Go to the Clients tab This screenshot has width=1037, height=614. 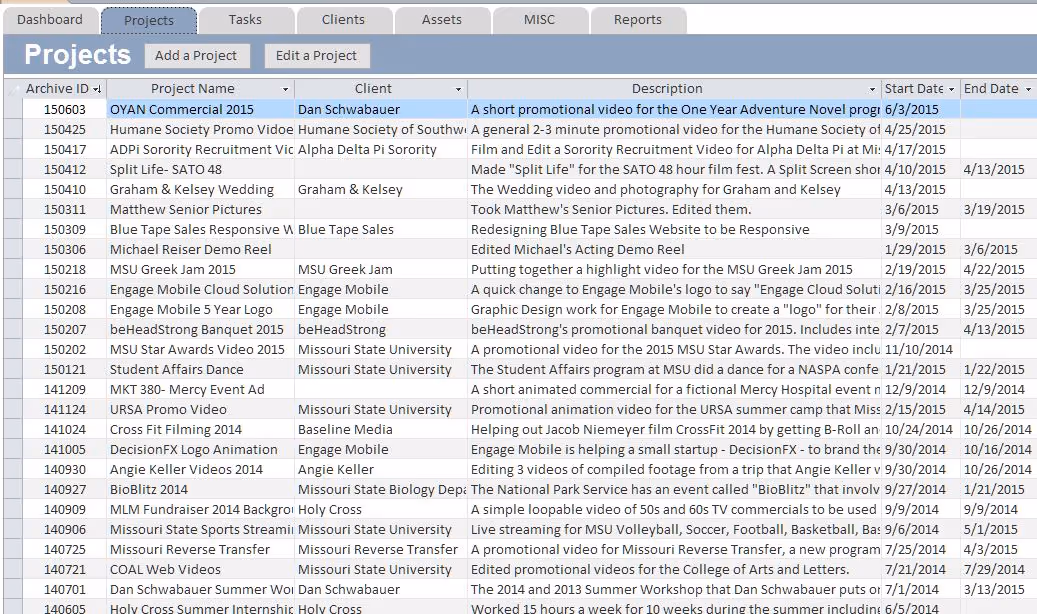click(343, 20)
